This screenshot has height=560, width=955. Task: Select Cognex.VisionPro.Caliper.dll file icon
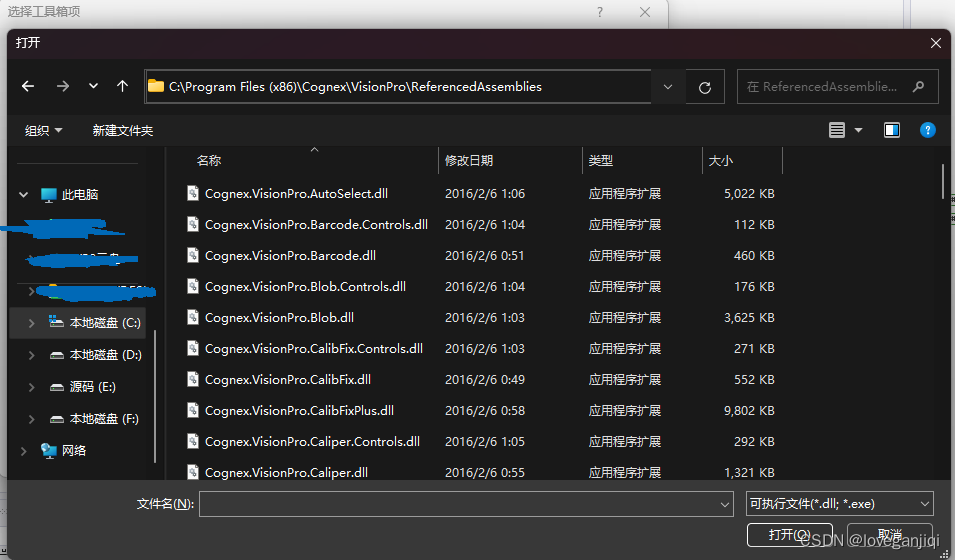tap(192, 472)
